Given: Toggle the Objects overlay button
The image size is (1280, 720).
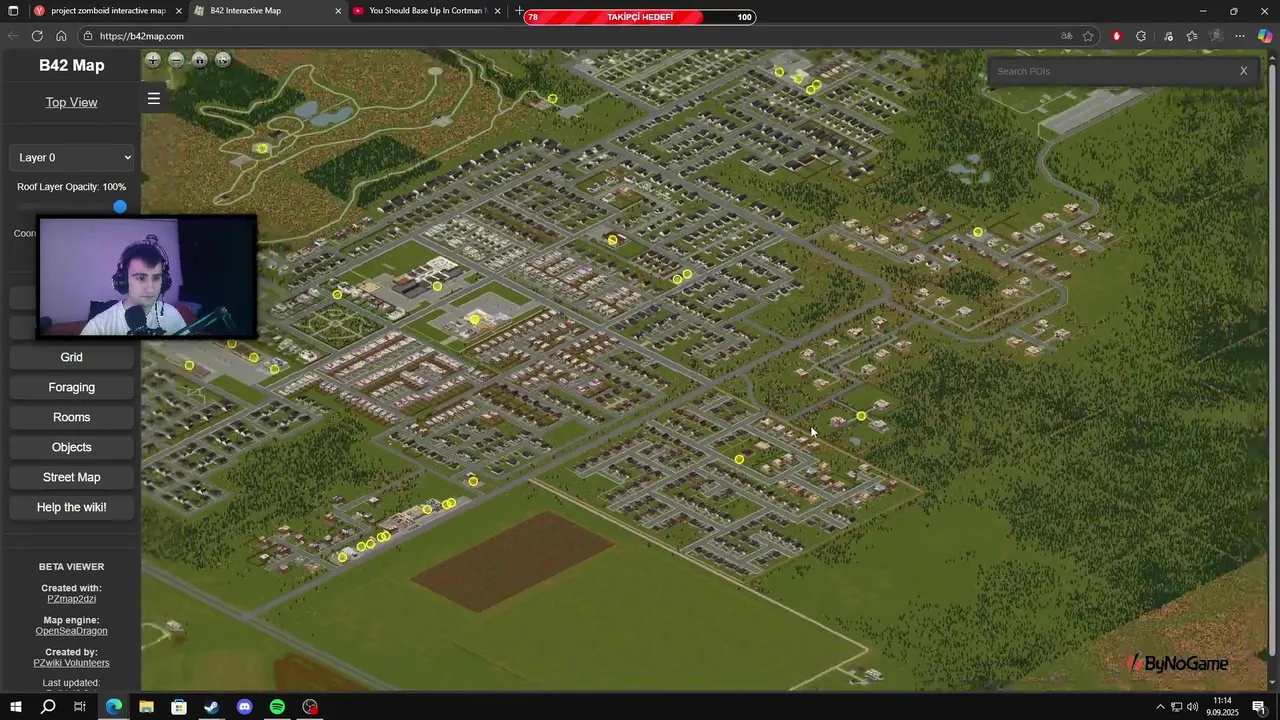Looking at the screenshot, I should coord(71,447).
